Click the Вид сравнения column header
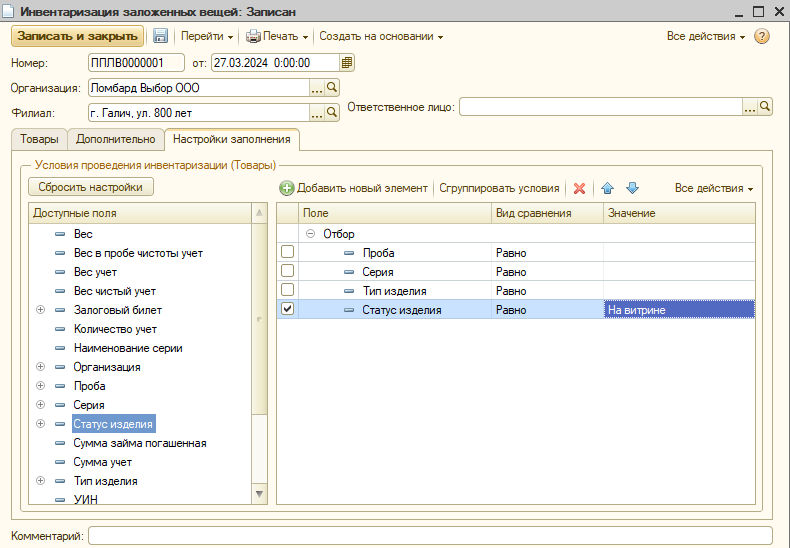790x548 pixels. (x=547, y=213)
